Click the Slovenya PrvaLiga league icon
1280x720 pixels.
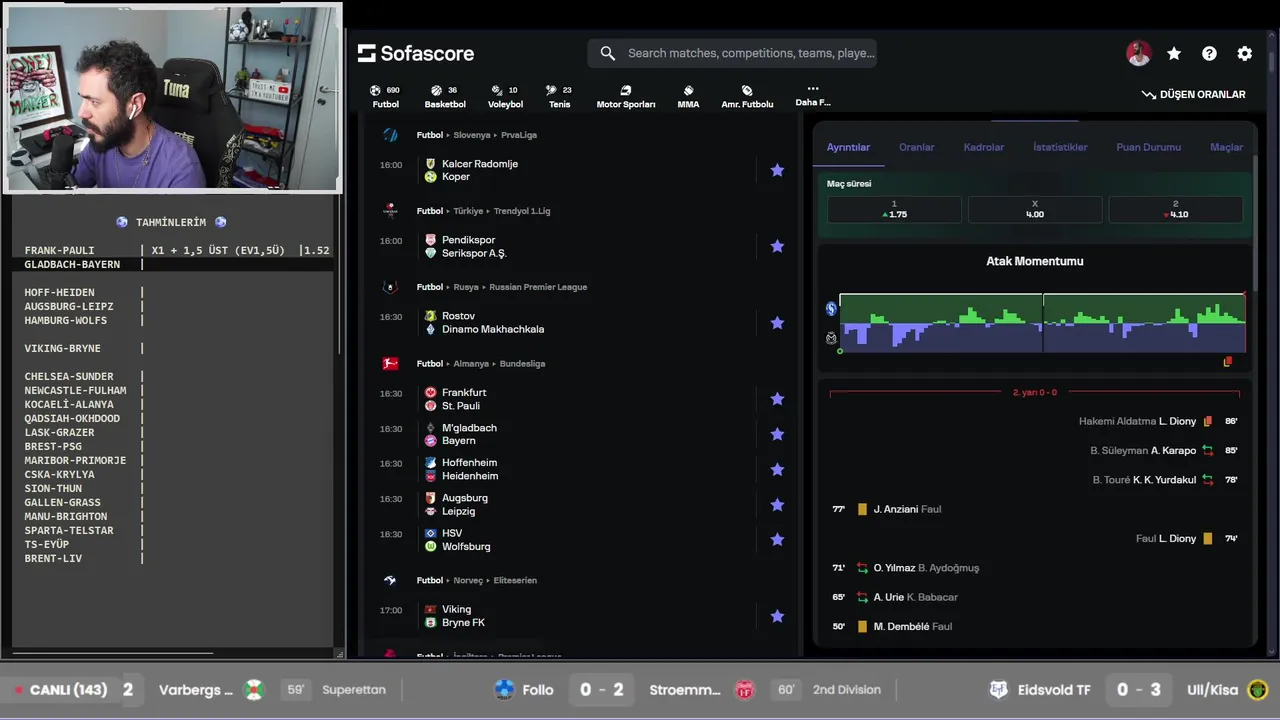[x=390, y=134]
